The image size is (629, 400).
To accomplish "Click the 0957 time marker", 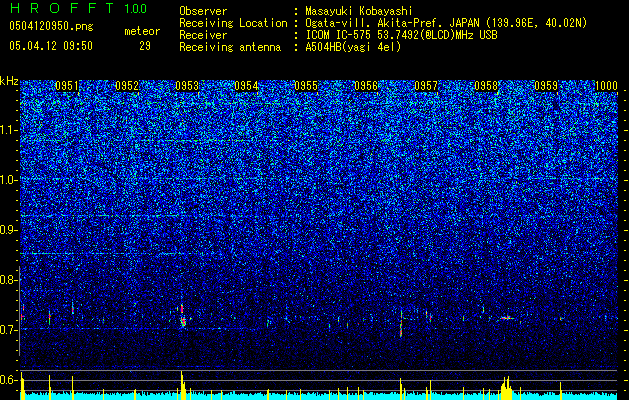I will 426,86.
